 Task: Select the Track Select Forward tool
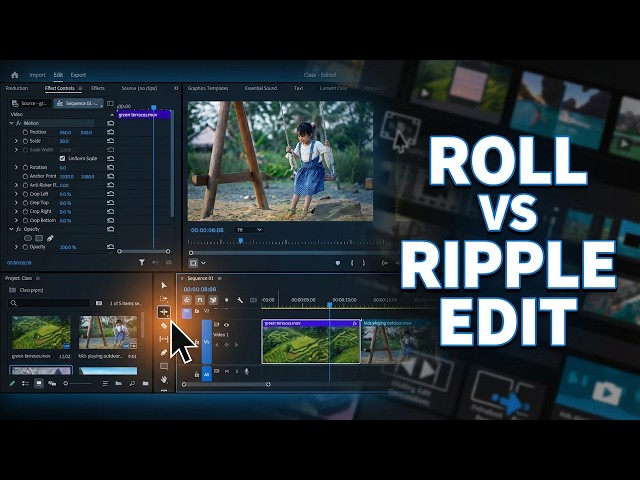(164, 299)
